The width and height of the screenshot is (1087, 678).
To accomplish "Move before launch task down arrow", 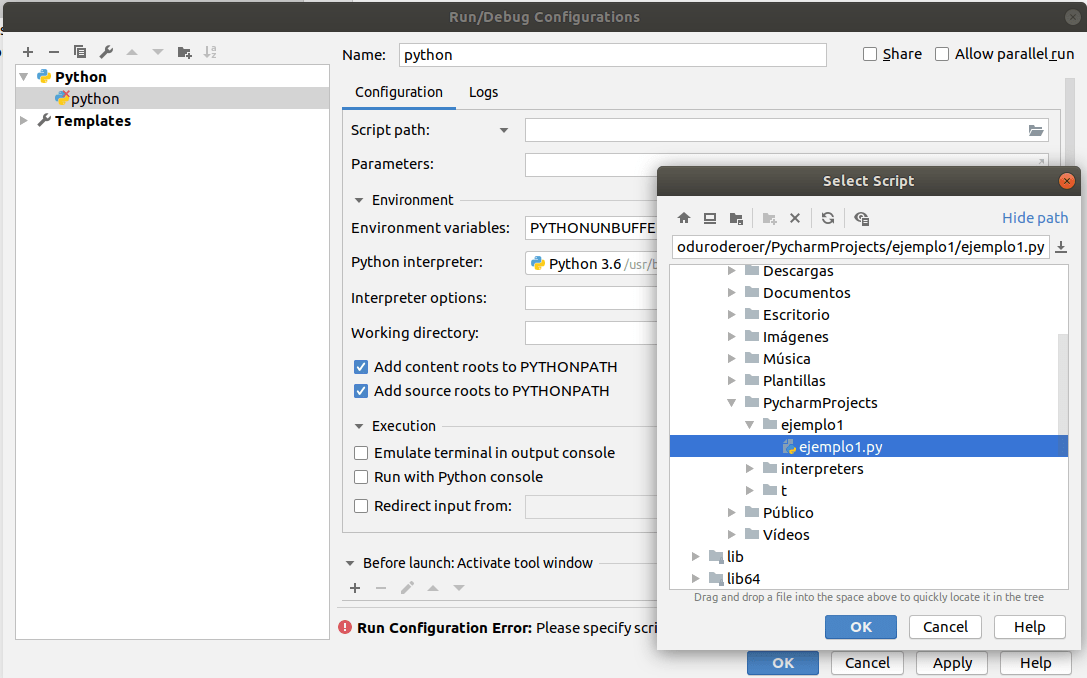I will point(459,588).
